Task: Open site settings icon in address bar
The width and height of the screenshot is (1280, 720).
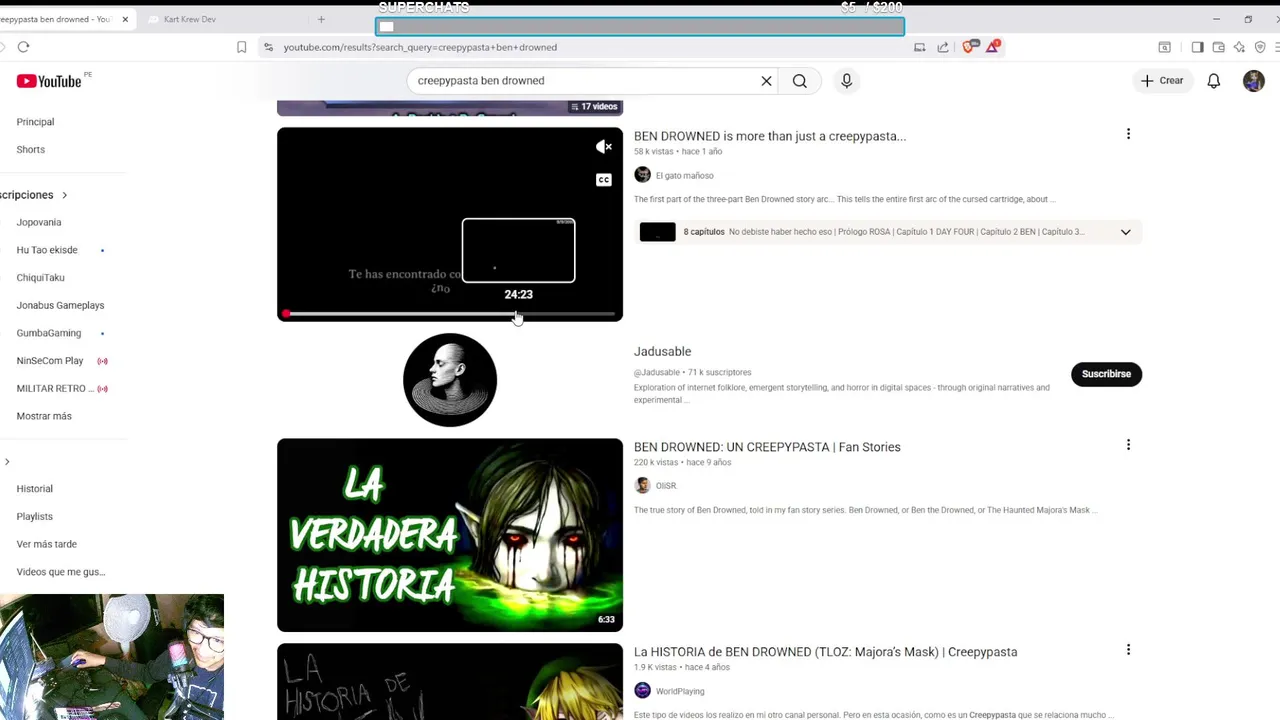Action: [x=268, y=47]
